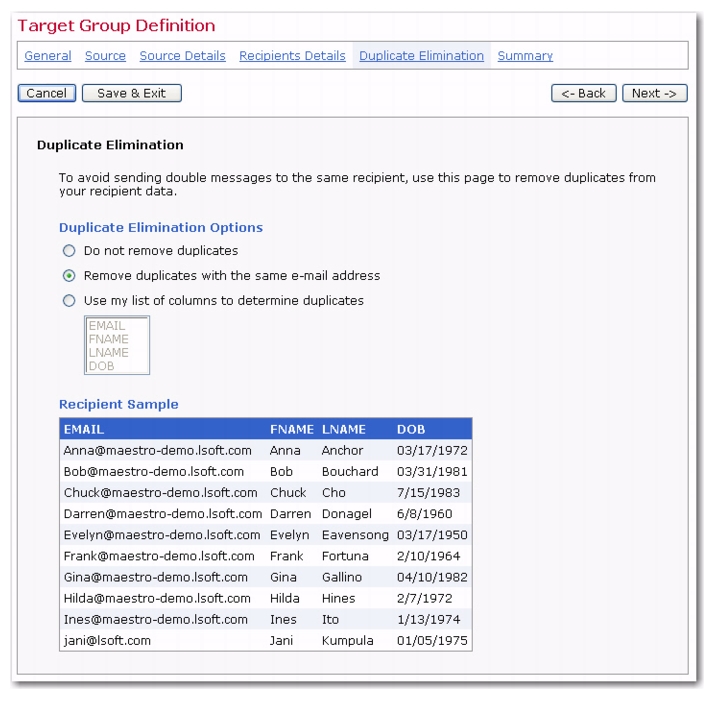Click date 03/17/1972 cell
Image resolution: width=715 pixels, height=706 pixels.
(432, 451)
